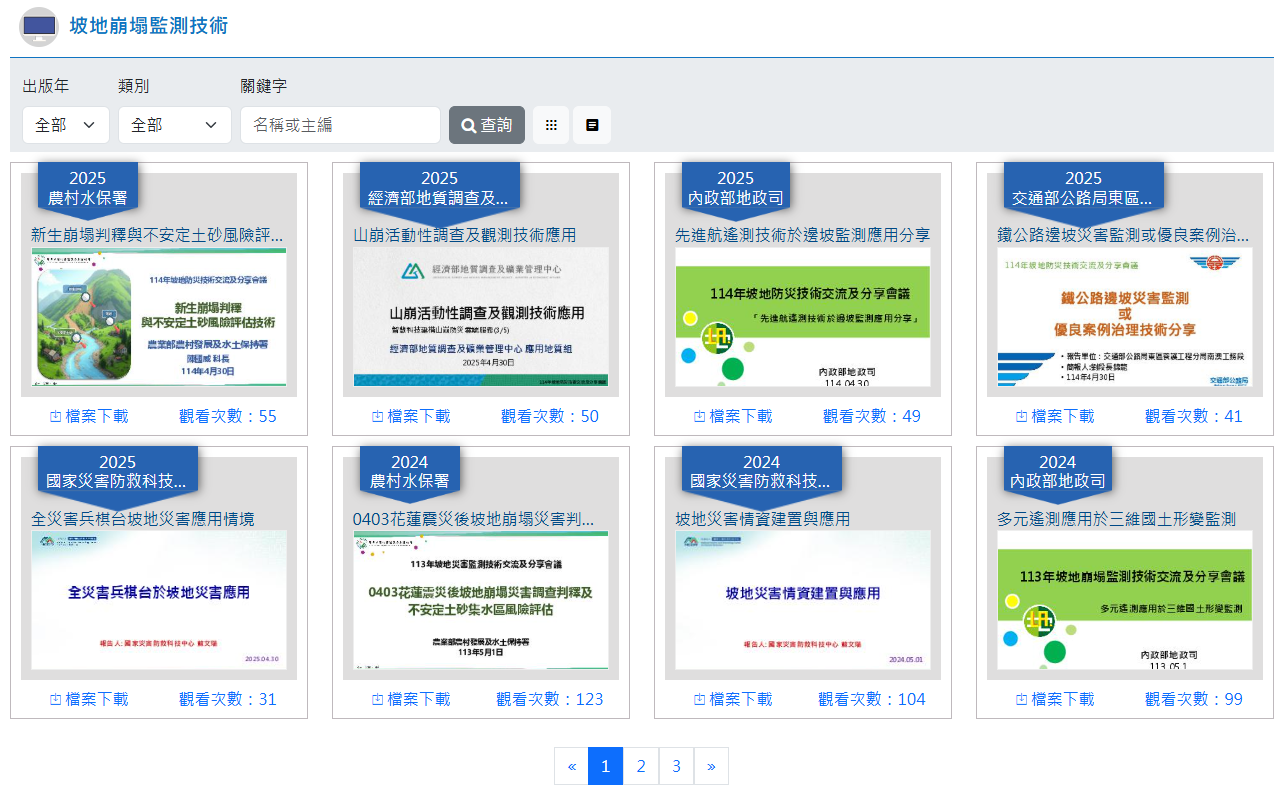Switch to grid view layout
The height and width of the screenshot is (786, 1285).
click(x=550, y=125)
